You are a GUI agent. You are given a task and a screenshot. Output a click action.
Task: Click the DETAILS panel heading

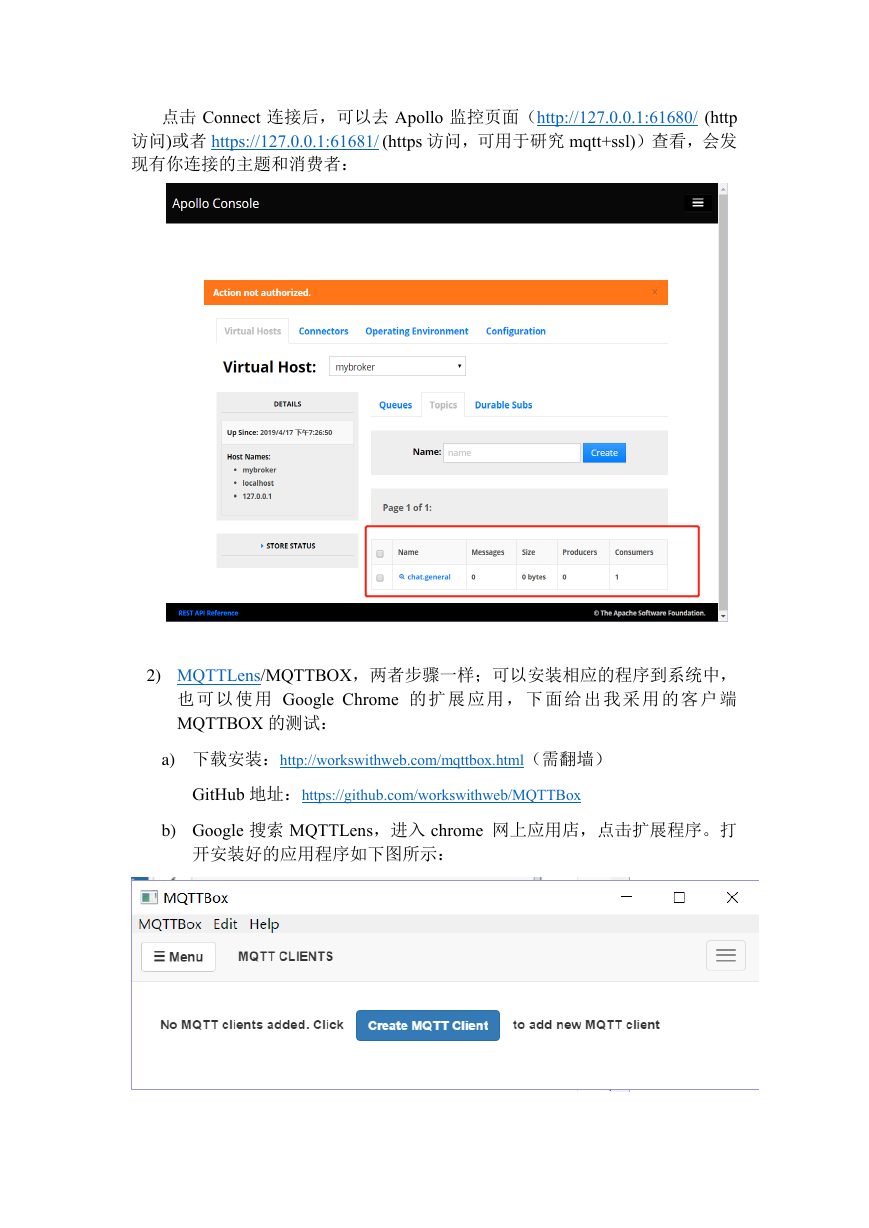[287, 404]
